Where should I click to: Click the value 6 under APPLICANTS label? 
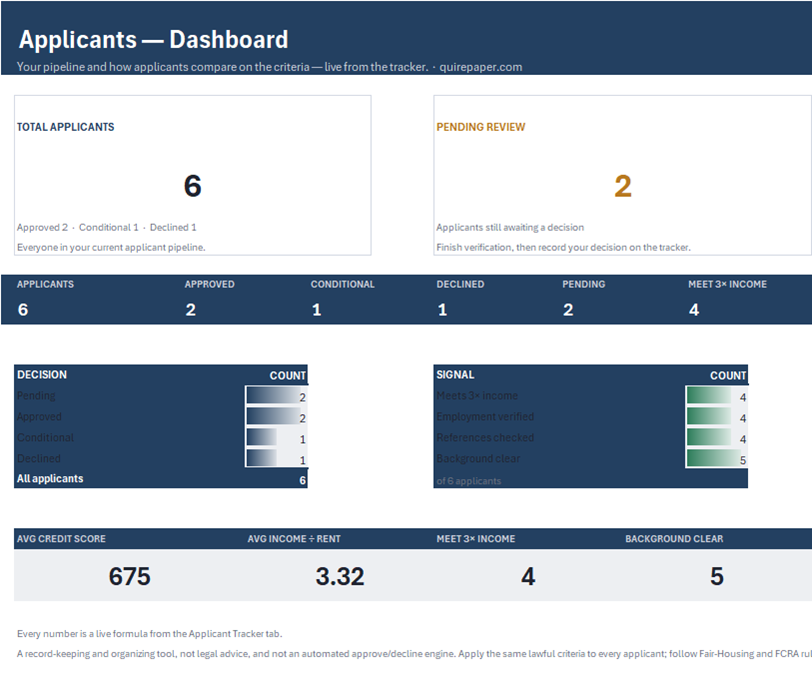23,310
